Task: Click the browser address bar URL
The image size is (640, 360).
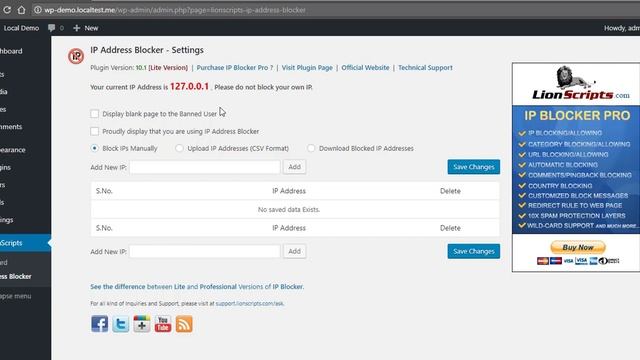Action: coord(175,10)
